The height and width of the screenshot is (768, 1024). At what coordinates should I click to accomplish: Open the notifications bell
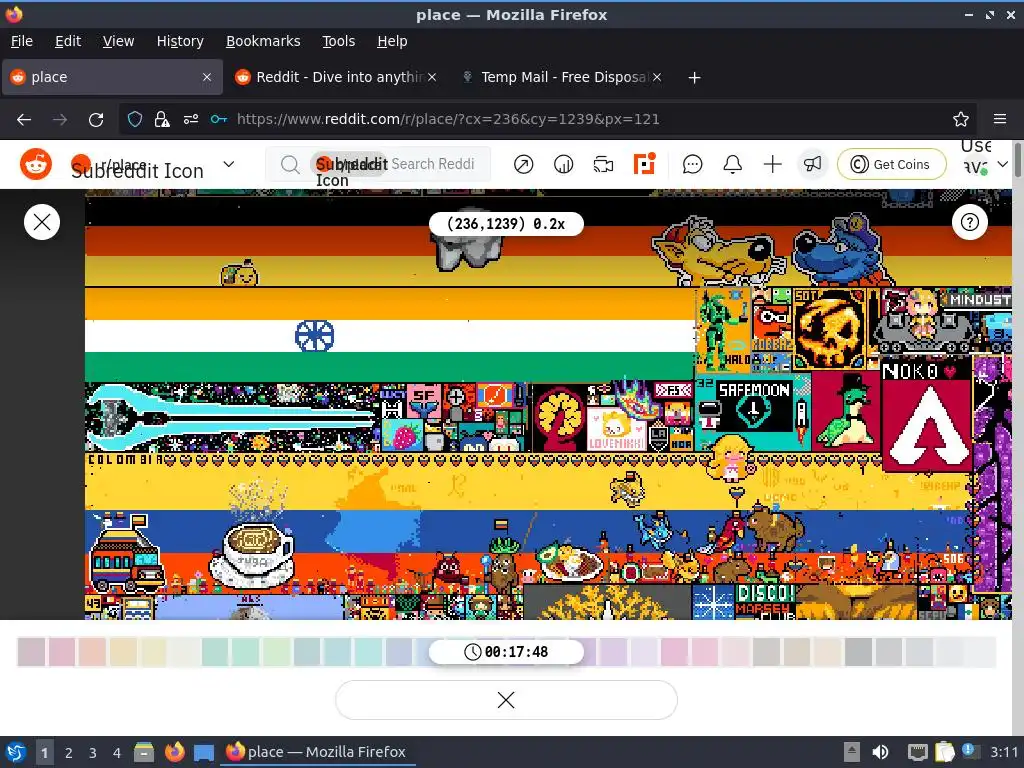[x=733, y=165]
